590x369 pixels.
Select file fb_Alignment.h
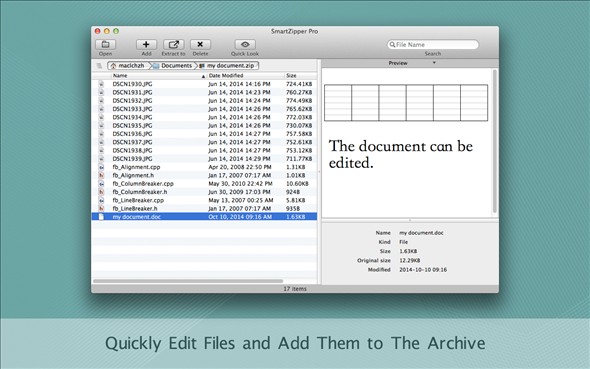(204, 175)
